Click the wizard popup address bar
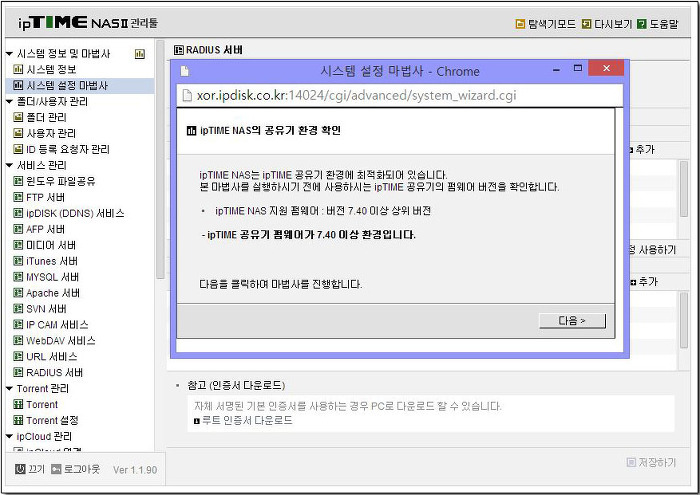 tap(400, 95)
